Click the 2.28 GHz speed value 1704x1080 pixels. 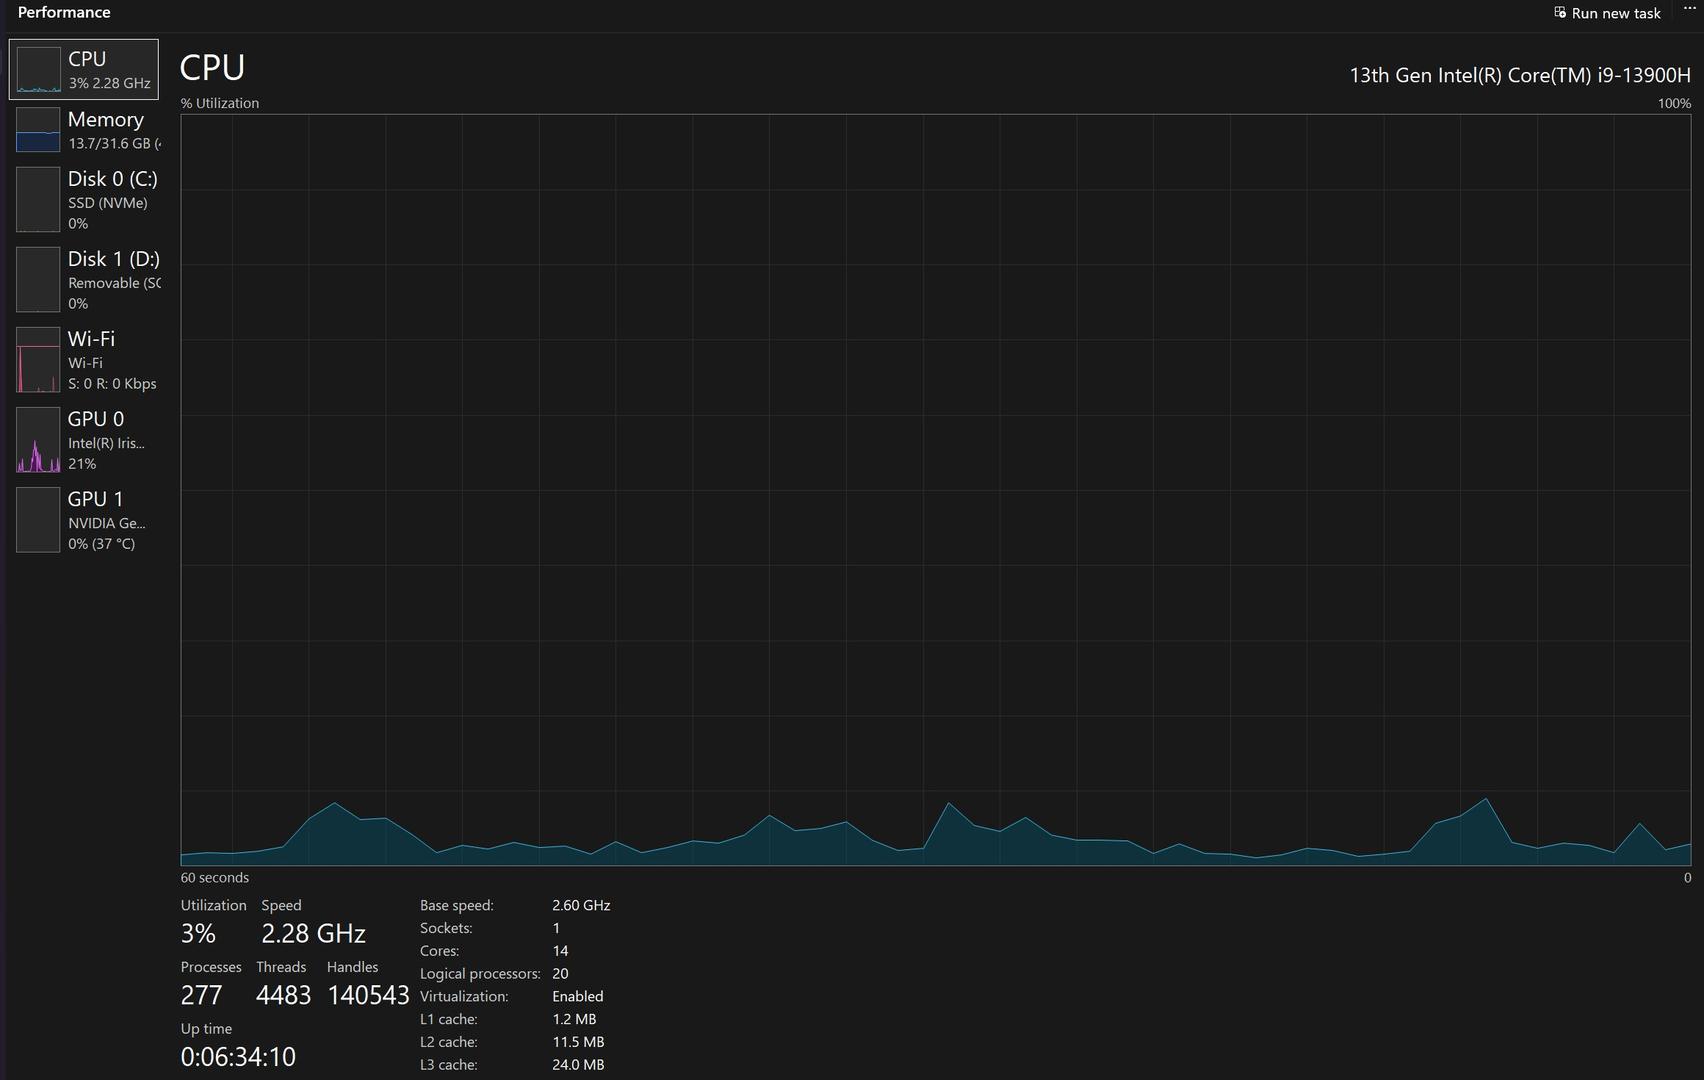tap(313, 934)
